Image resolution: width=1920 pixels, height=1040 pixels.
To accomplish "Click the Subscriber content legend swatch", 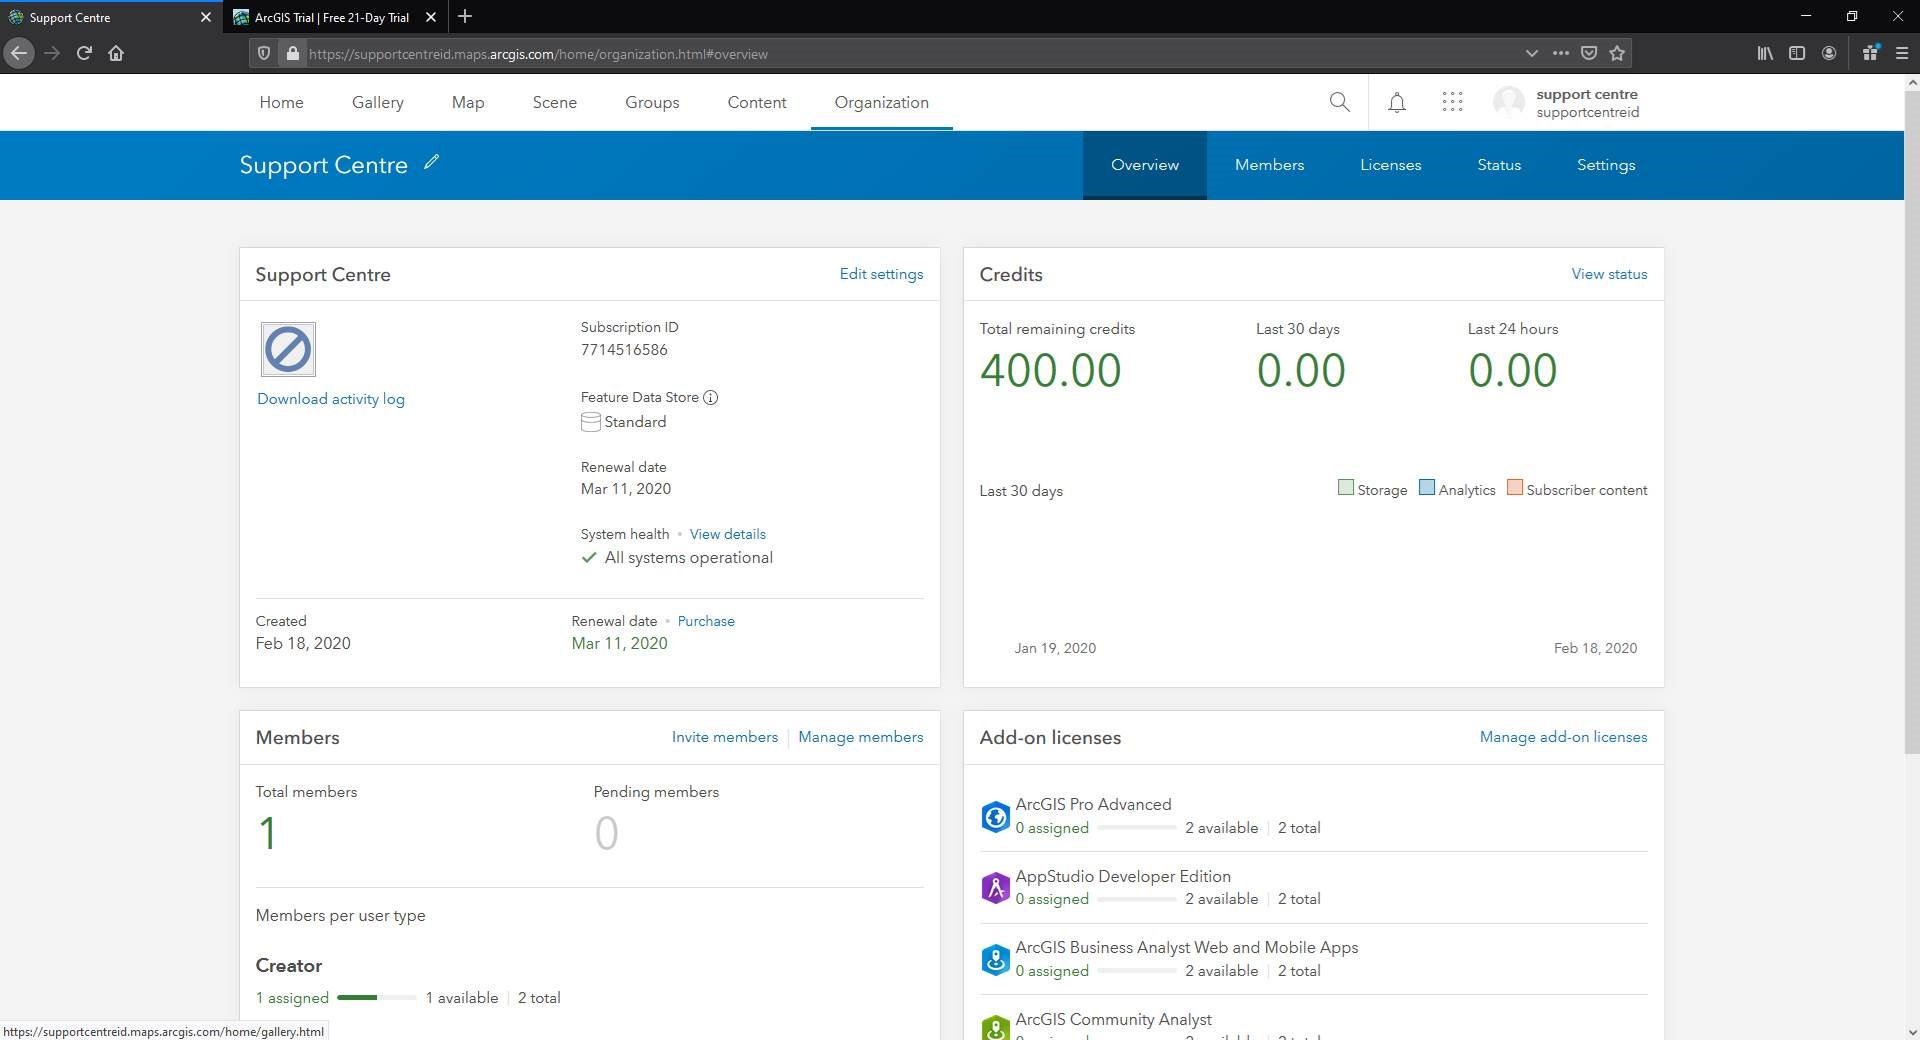I will click(1514, 488).
